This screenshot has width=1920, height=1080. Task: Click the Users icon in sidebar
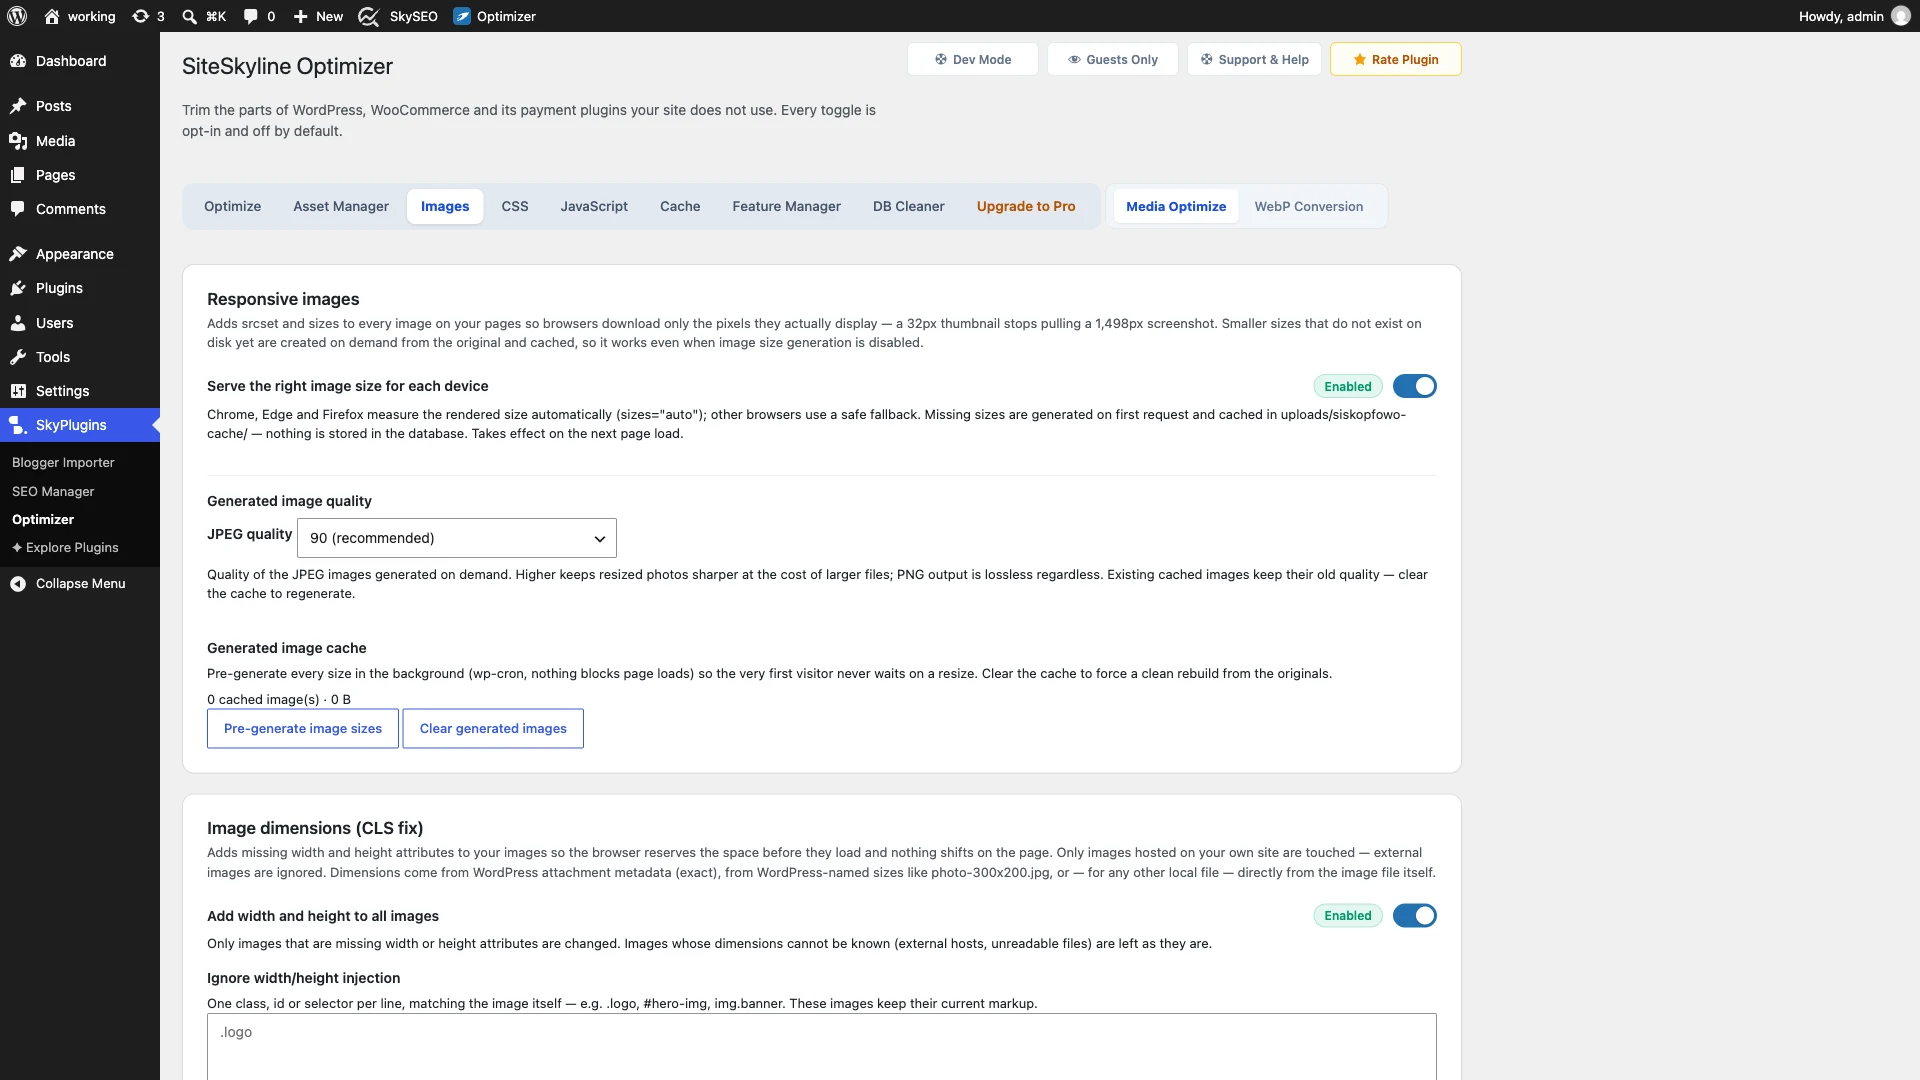(18, 323)
